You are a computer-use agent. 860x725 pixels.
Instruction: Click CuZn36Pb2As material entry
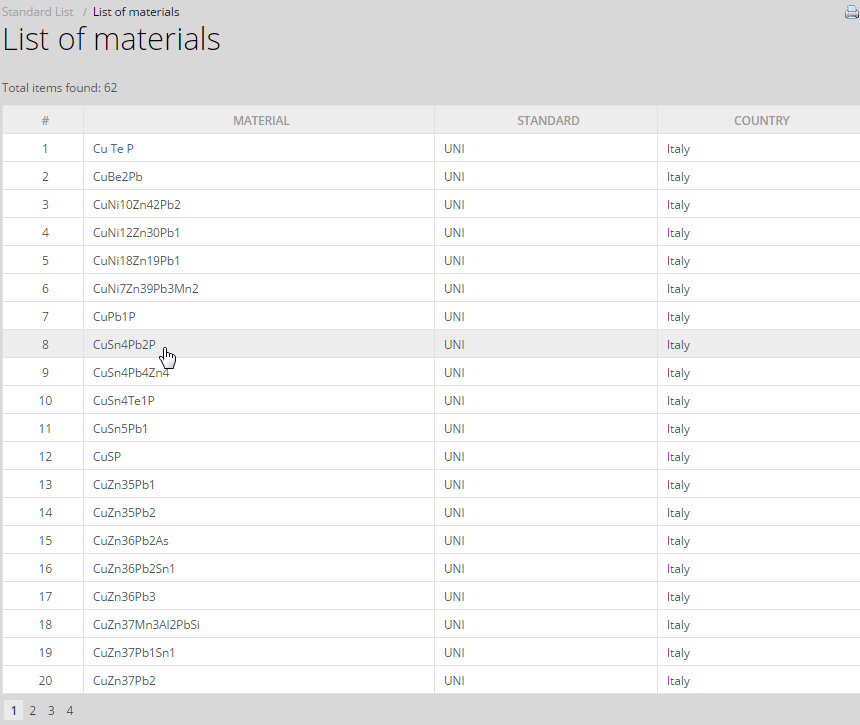click(130, 541)
